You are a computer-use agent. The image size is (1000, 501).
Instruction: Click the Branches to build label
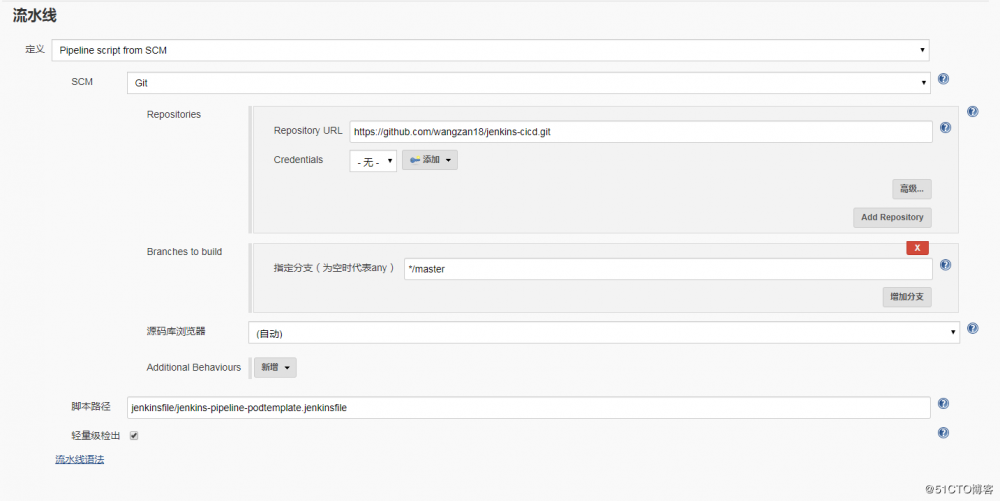[184, 252]
